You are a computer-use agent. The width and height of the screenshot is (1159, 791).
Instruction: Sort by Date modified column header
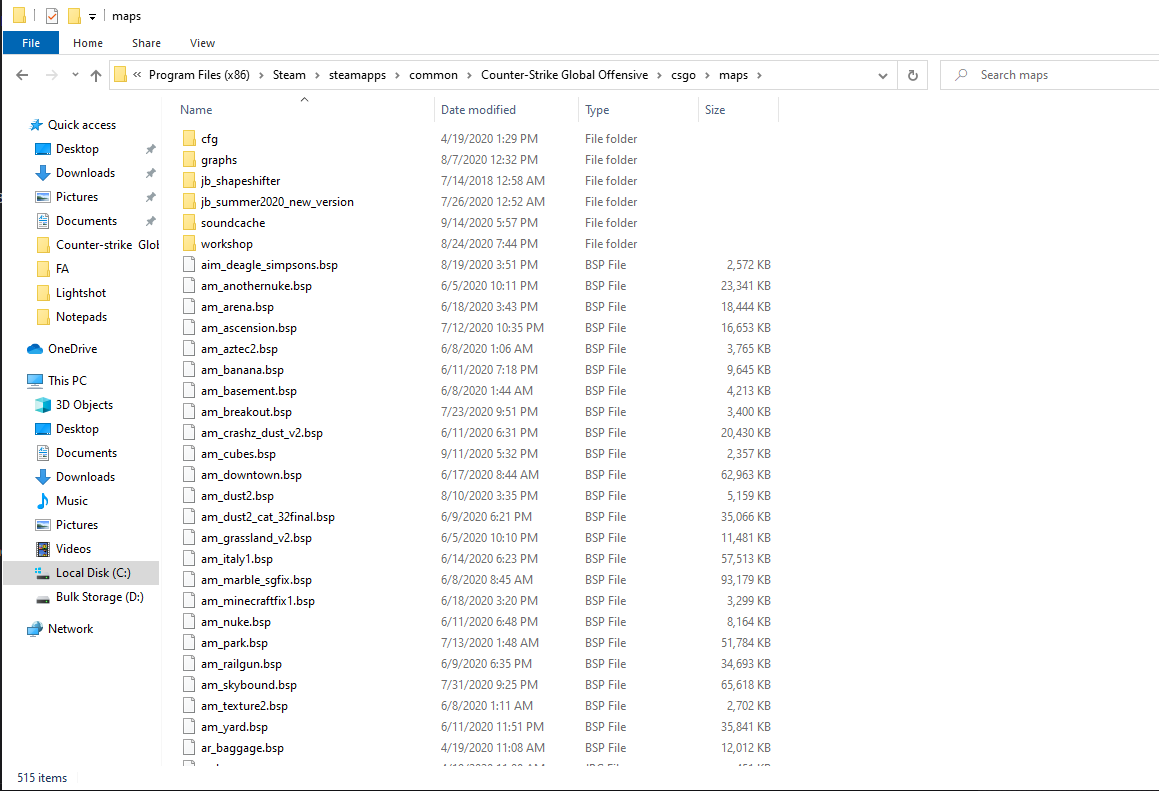[x=478, y=109]
